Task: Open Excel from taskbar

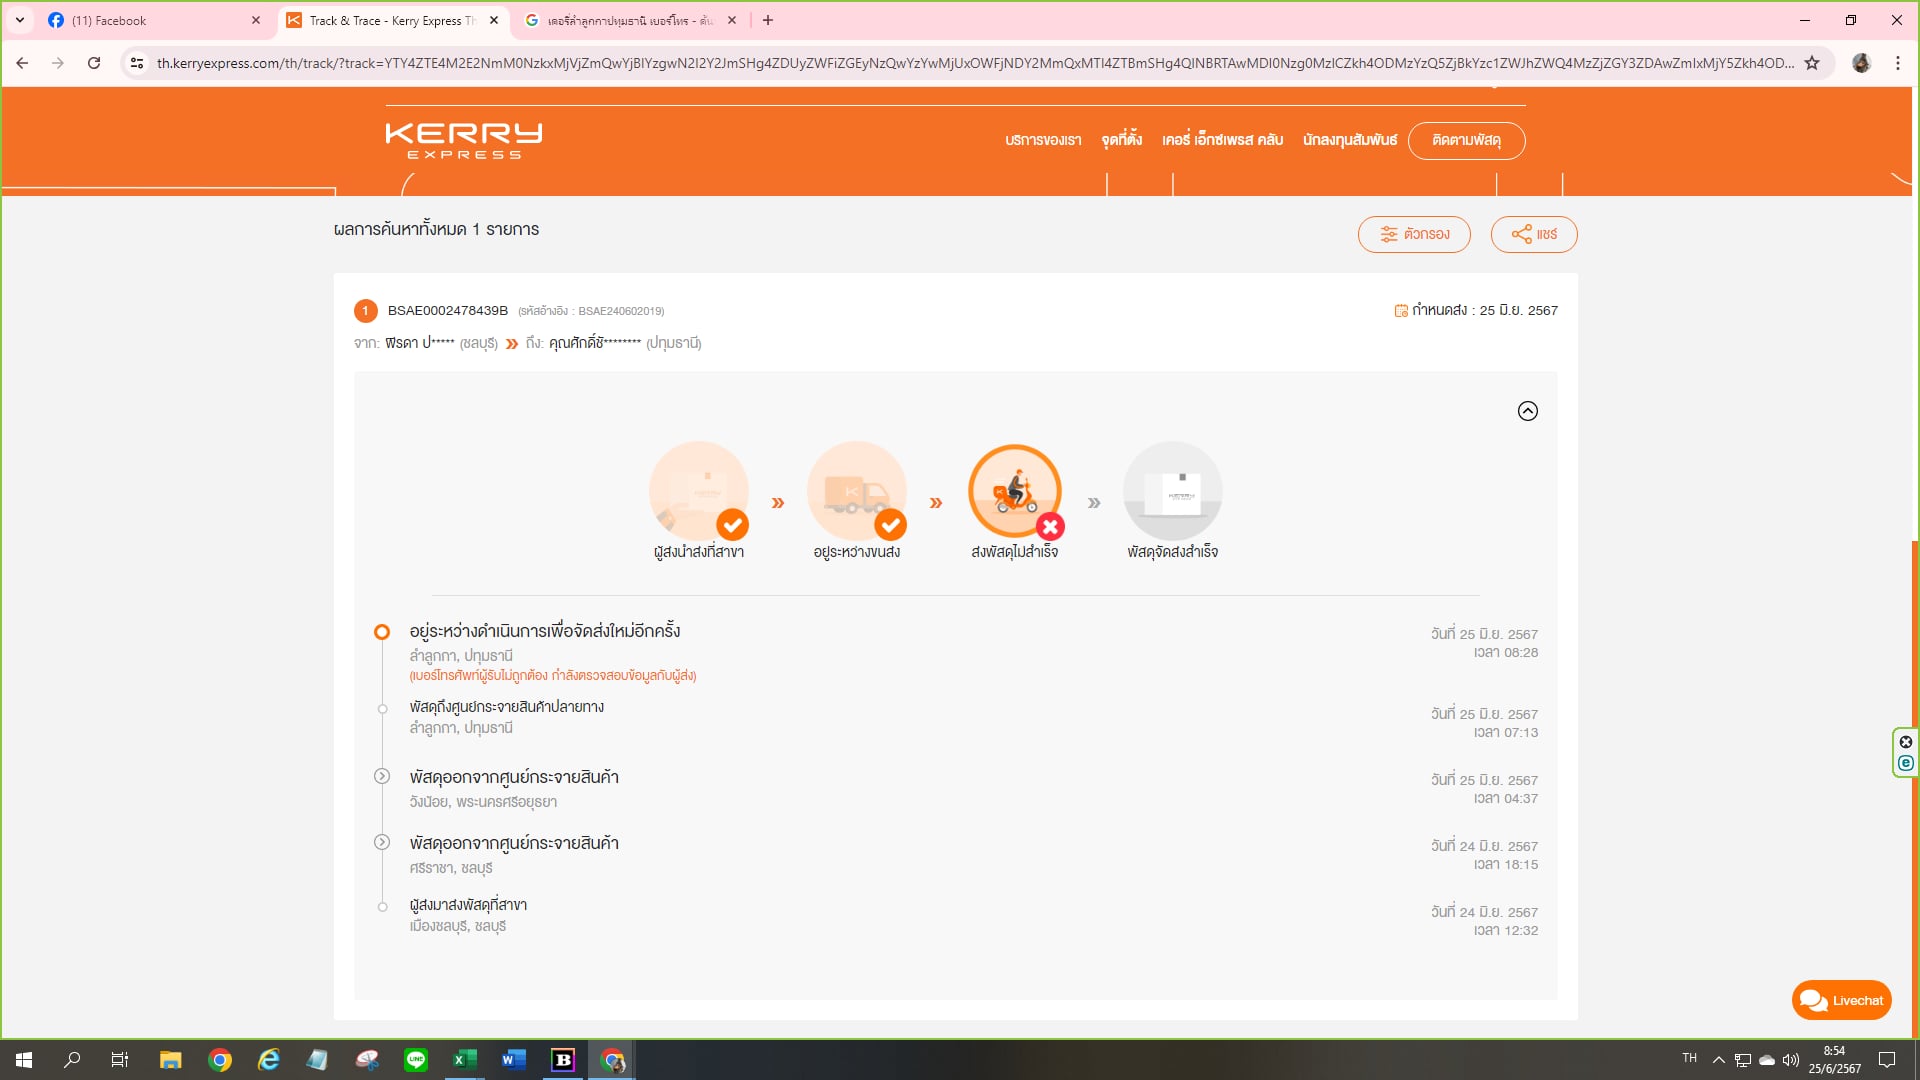Action: pyautogui.click(x=465, y=1060)
